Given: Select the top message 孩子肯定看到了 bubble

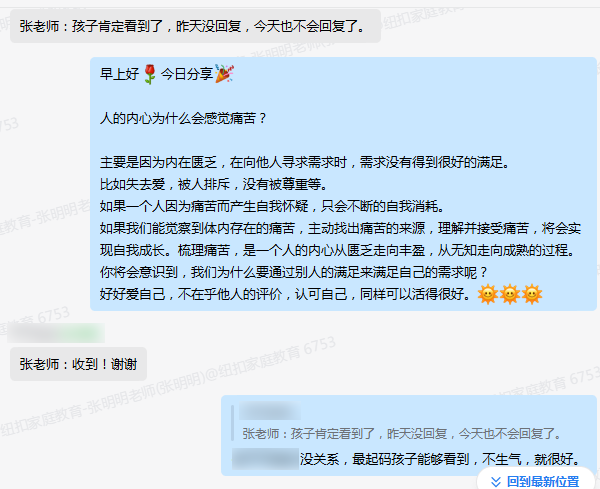Looking at the screenshot, I should coord(195,26).
